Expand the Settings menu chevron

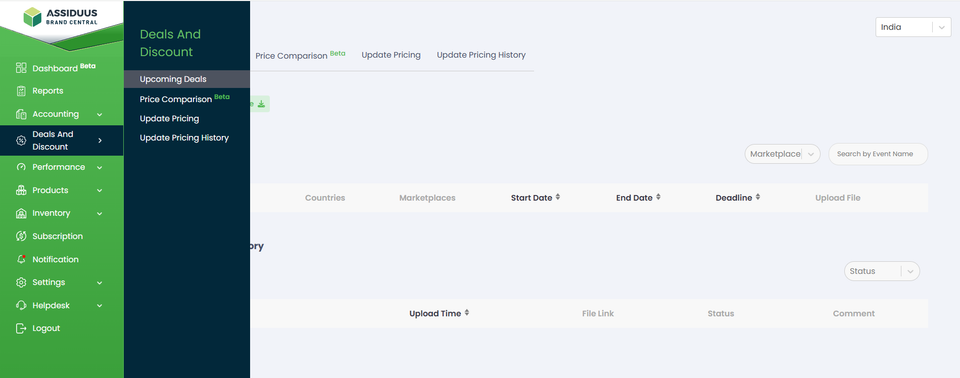(x=99, y=282)
